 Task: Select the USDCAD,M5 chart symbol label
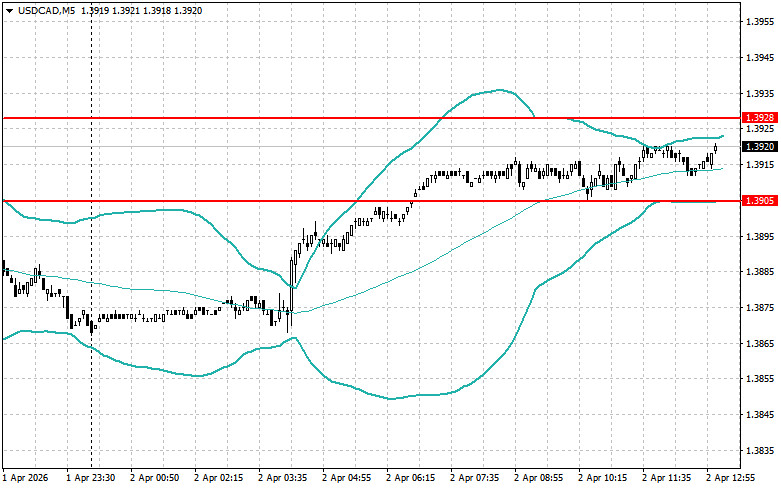pos(46,10)
